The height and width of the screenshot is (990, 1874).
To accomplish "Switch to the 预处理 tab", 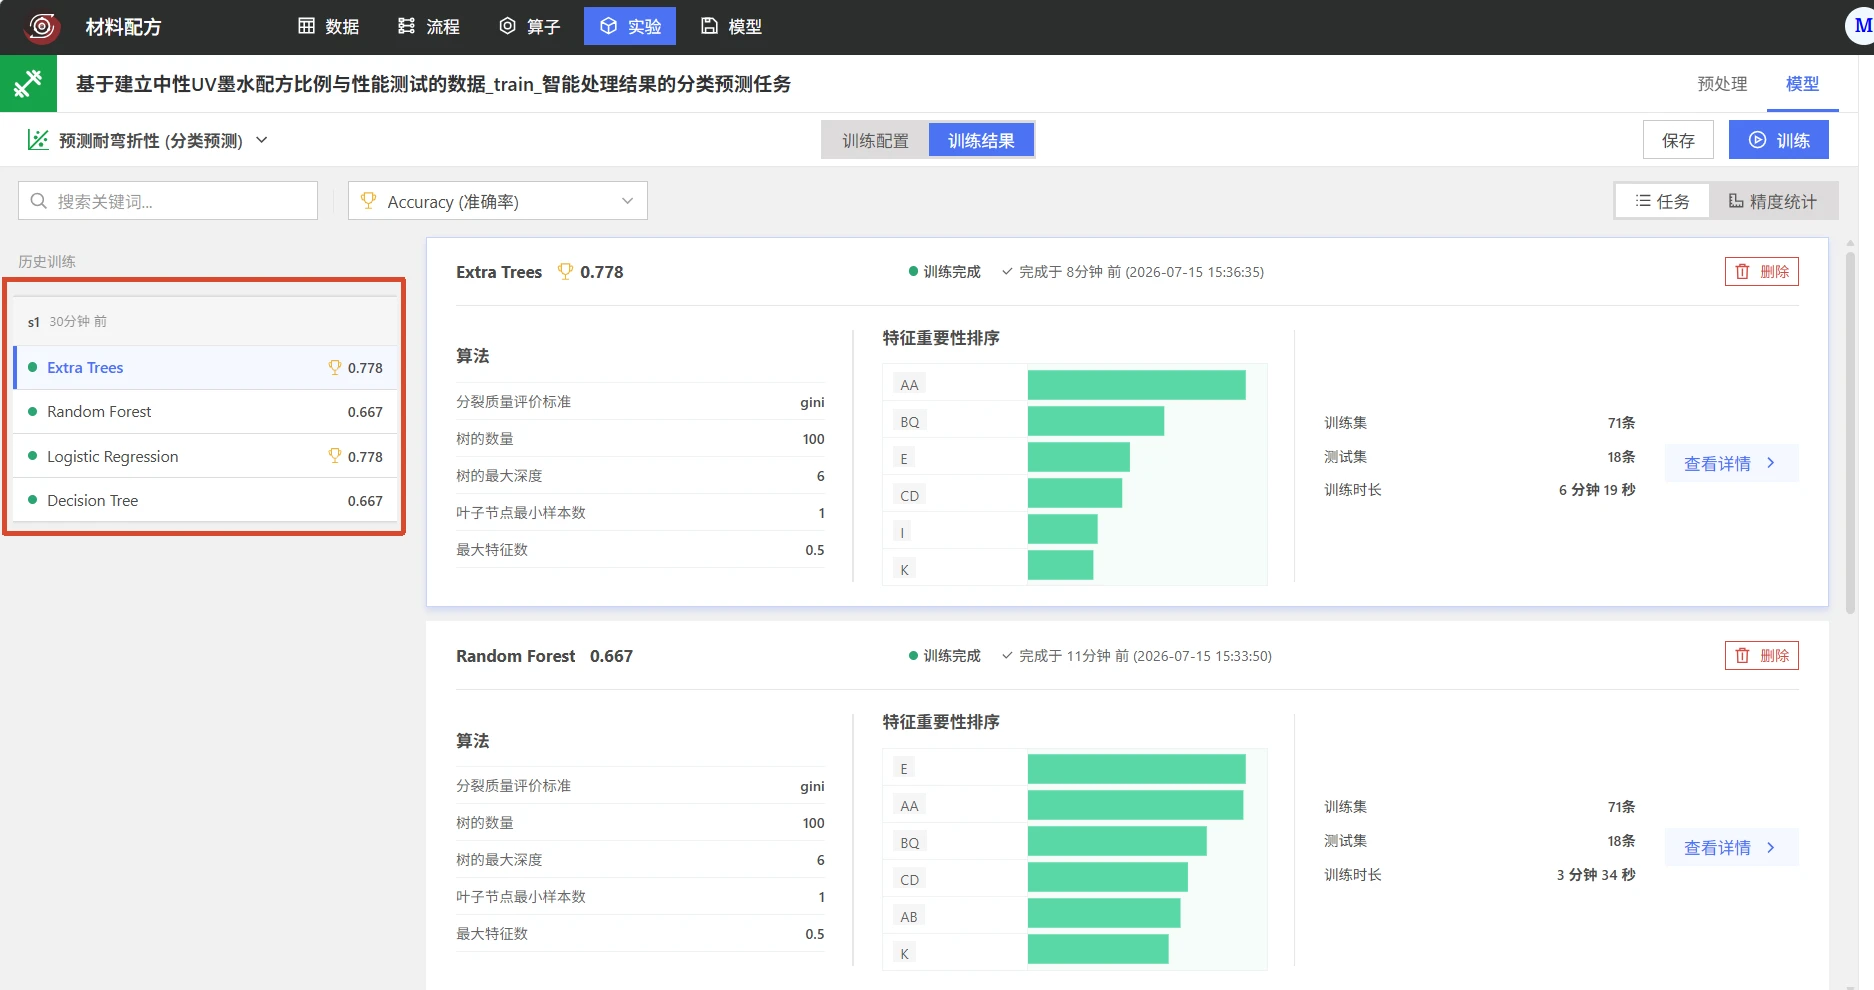I will pos(1722,84).
